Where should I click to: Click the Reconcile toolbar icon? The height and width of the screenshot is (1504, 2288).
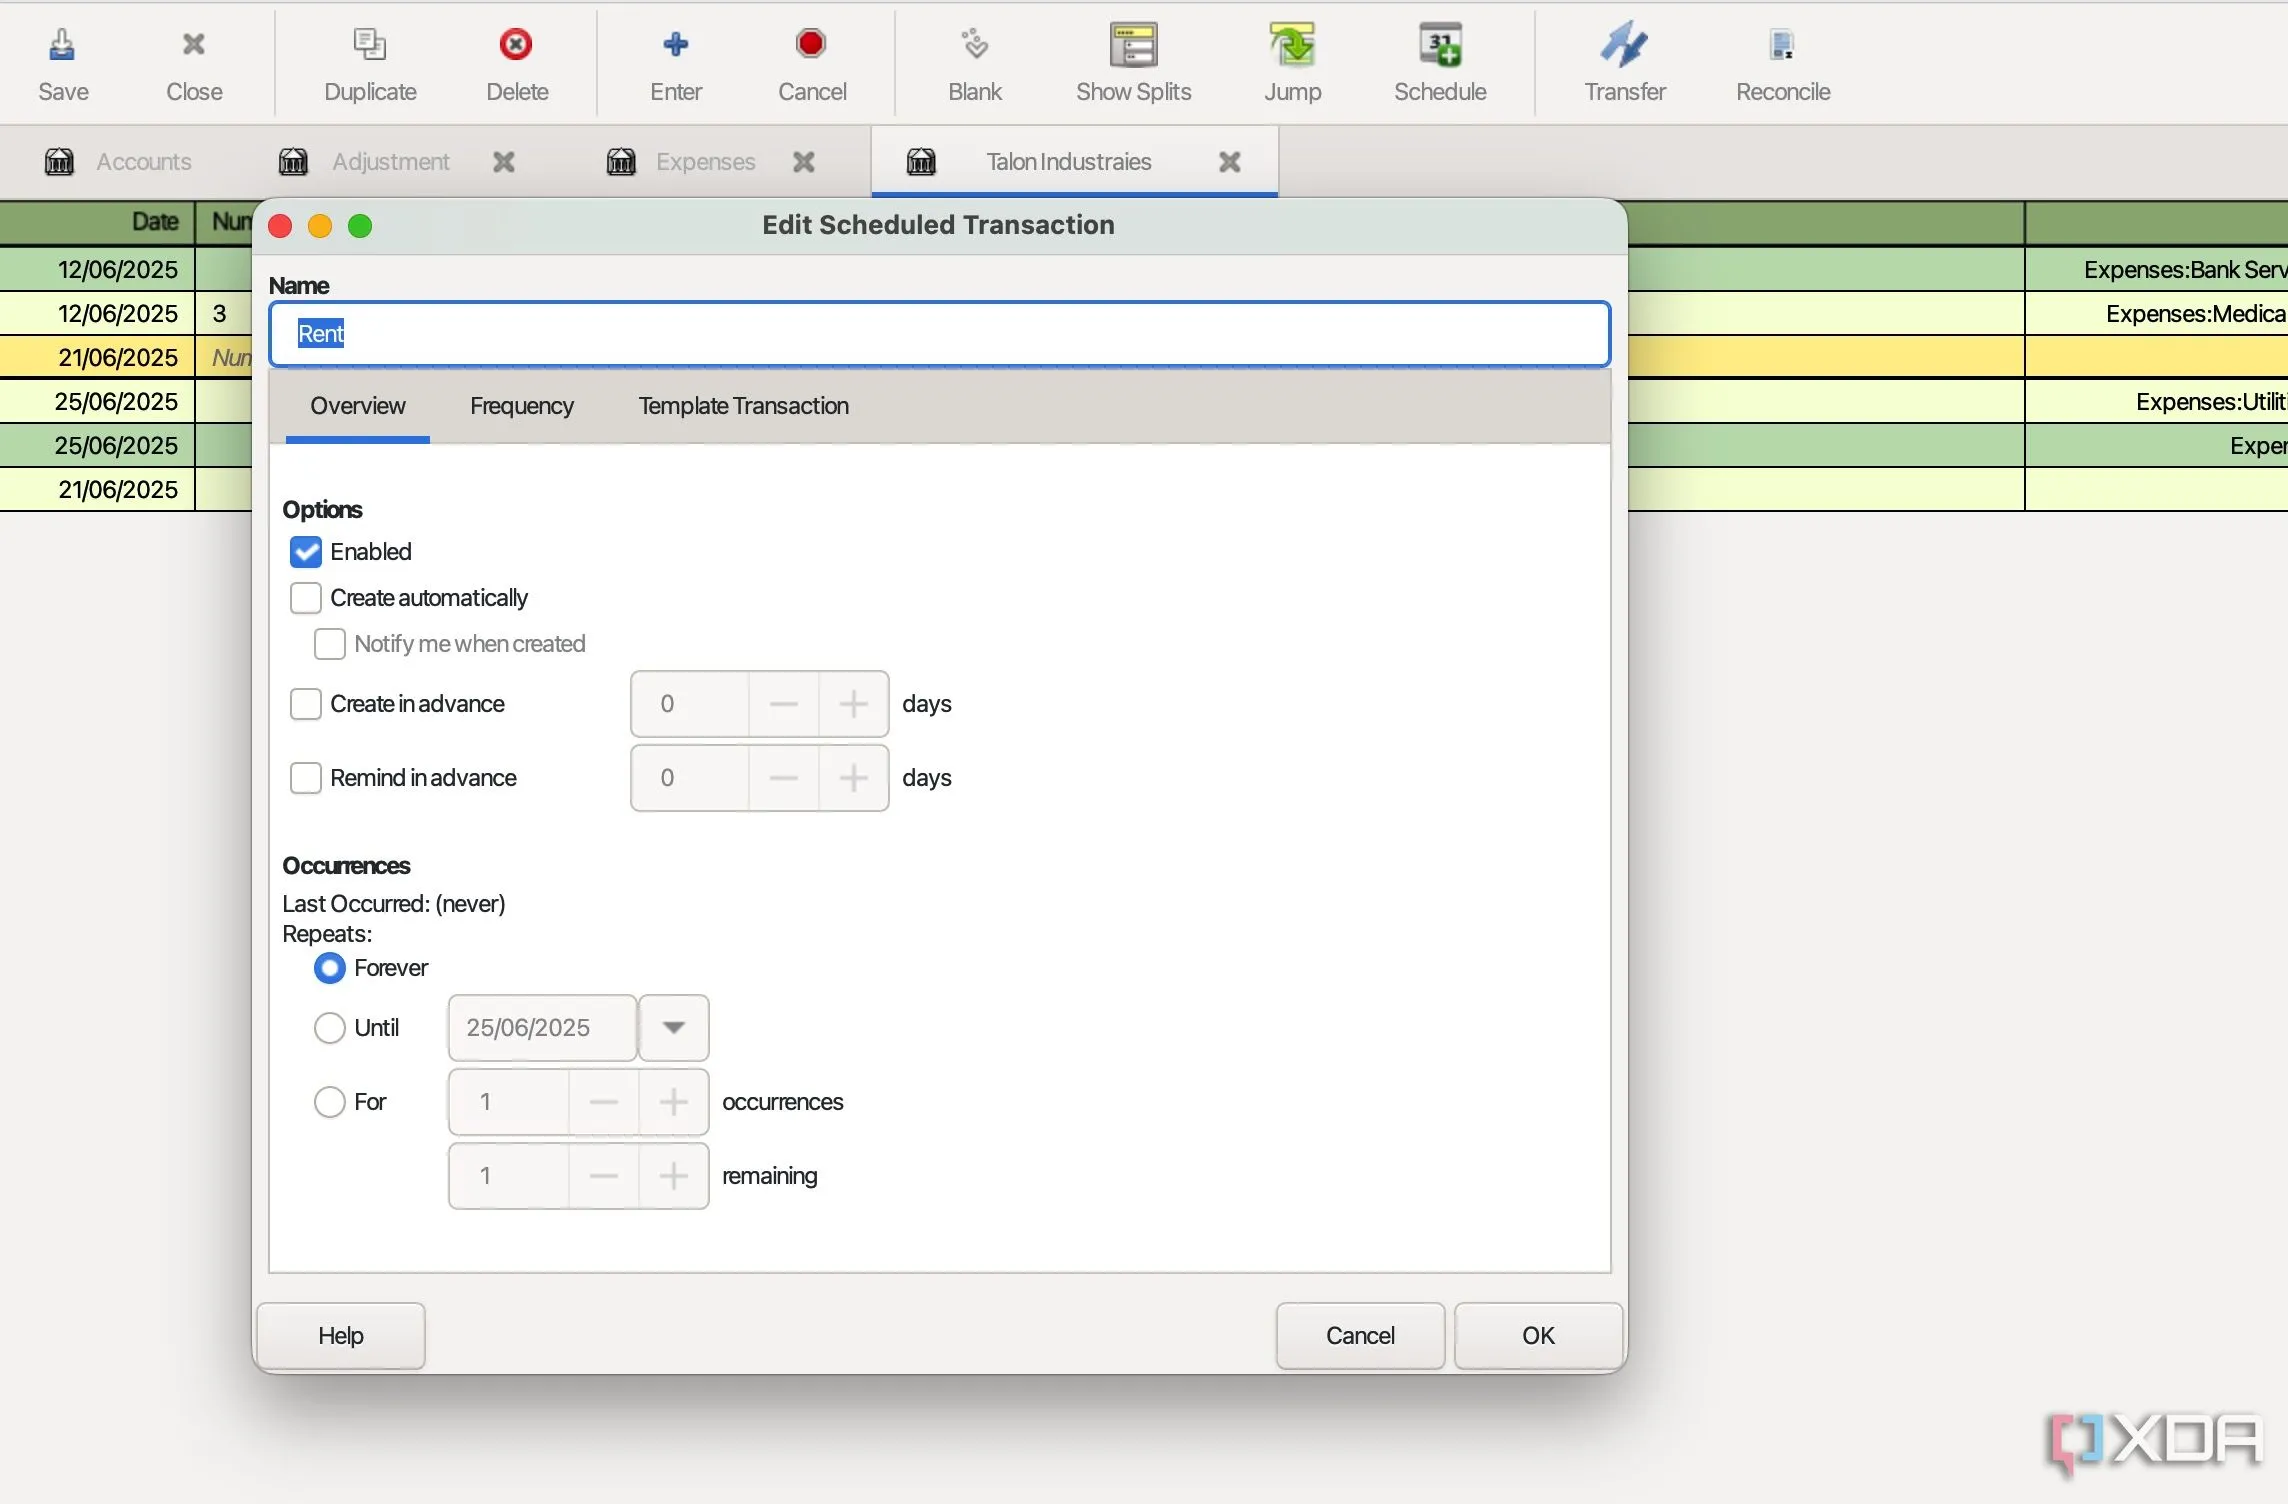pyautogui.click(x=1782, y=45)
